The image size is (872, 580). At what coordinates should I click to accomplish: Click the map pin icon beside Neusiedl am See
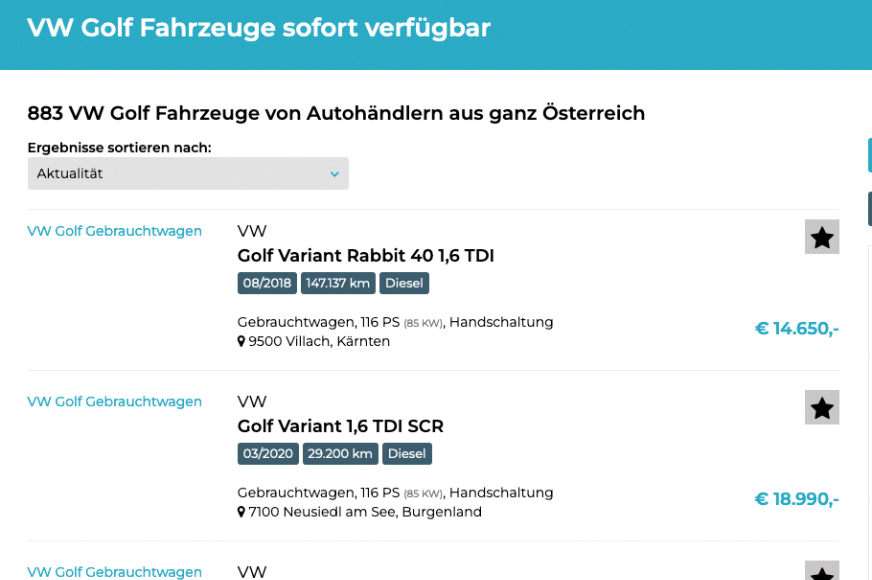(241, 512)
